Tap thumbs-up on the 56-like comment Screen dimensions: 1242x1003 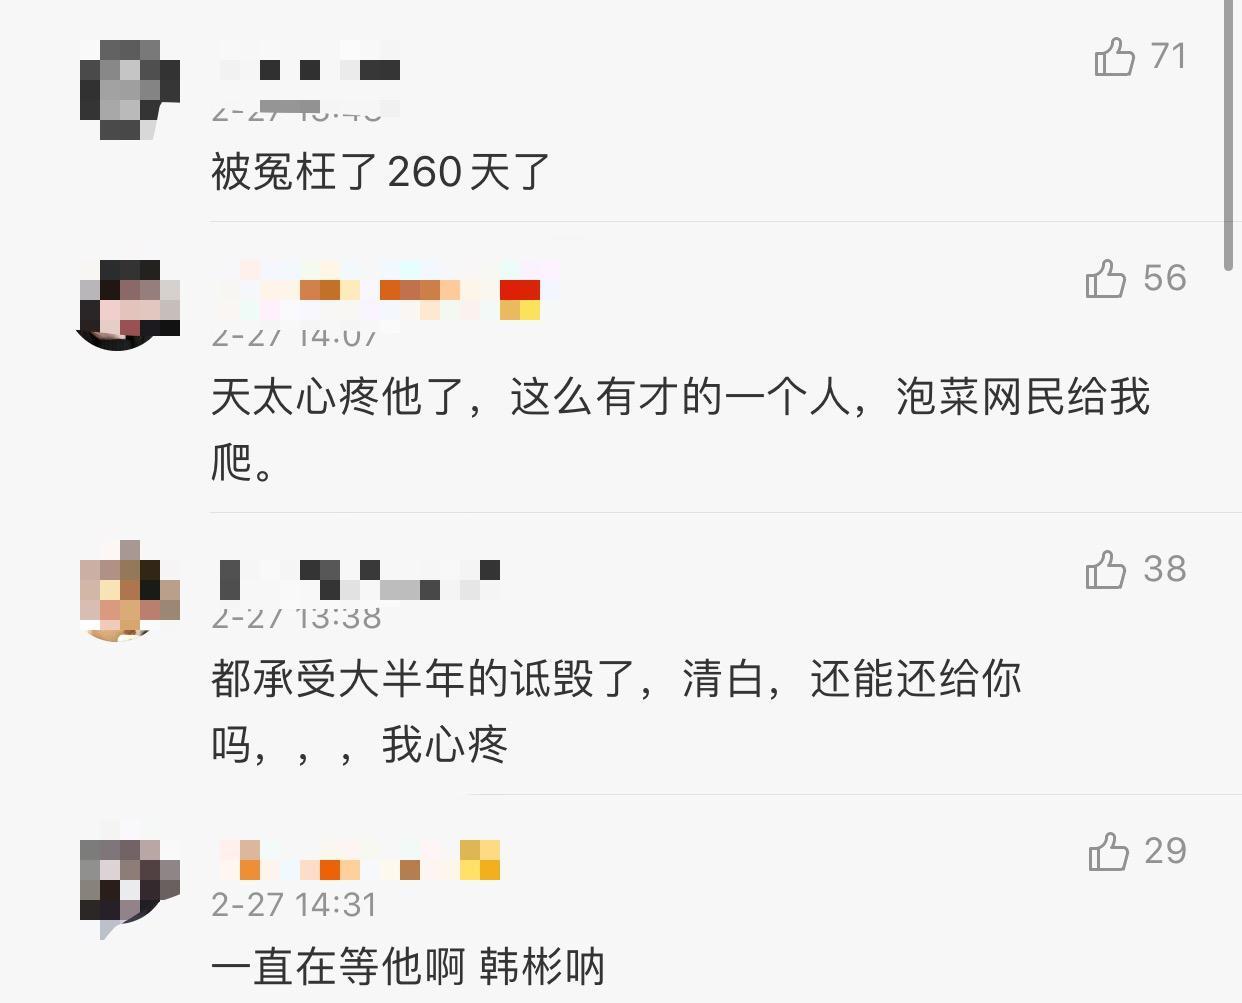pos(1106,278)
